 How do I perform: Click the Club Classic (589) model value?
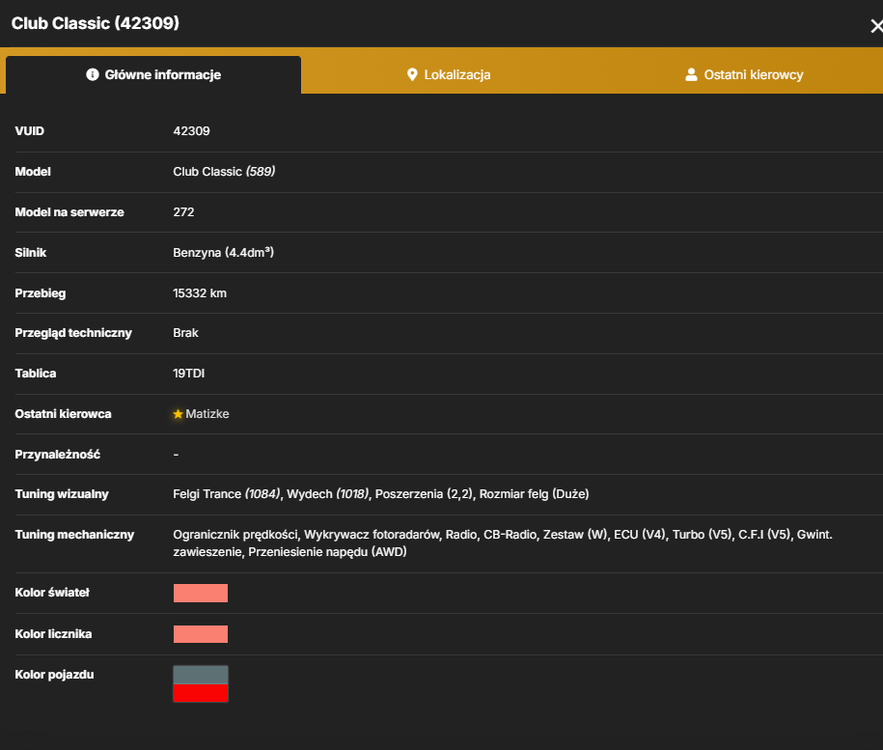click(224, 171)
